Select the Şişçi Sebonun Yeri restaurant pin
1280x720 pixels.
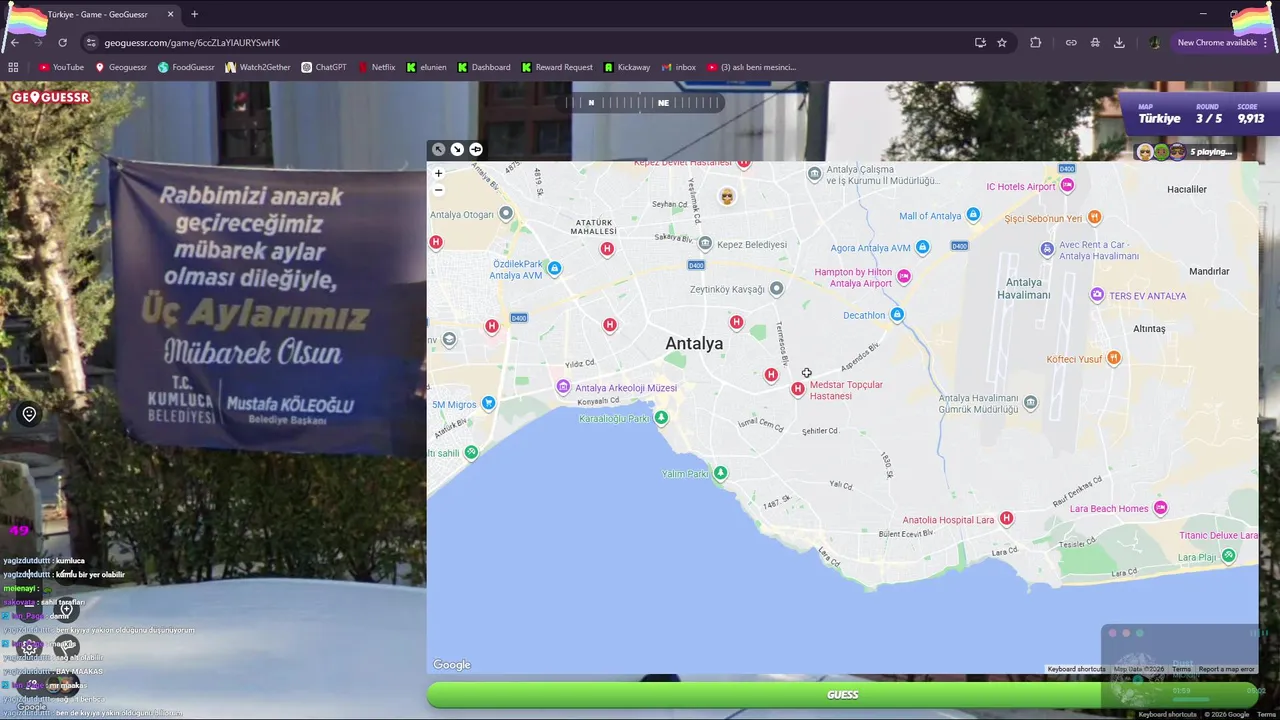1094,217
